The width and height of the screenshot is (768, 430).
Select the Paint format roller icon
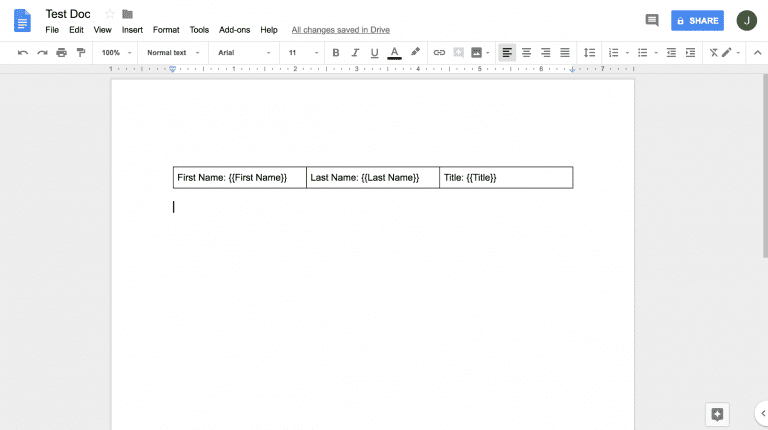pyautogui.click(x=80, y=52)
